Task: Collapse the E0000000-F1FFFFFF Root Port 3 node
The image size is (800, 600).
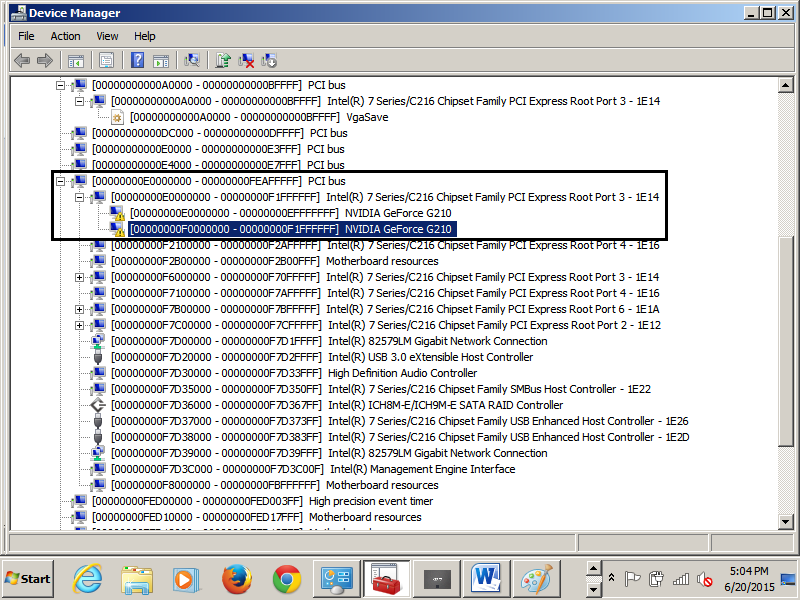Action: tap(79, 197)
